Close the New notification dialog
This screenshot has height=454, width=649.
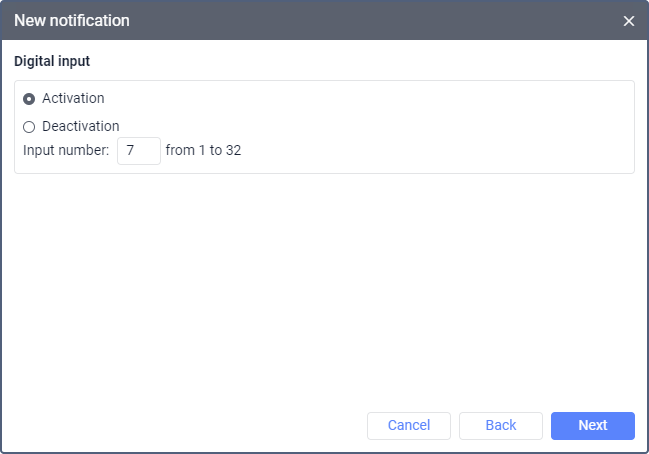tap(629, 21)
